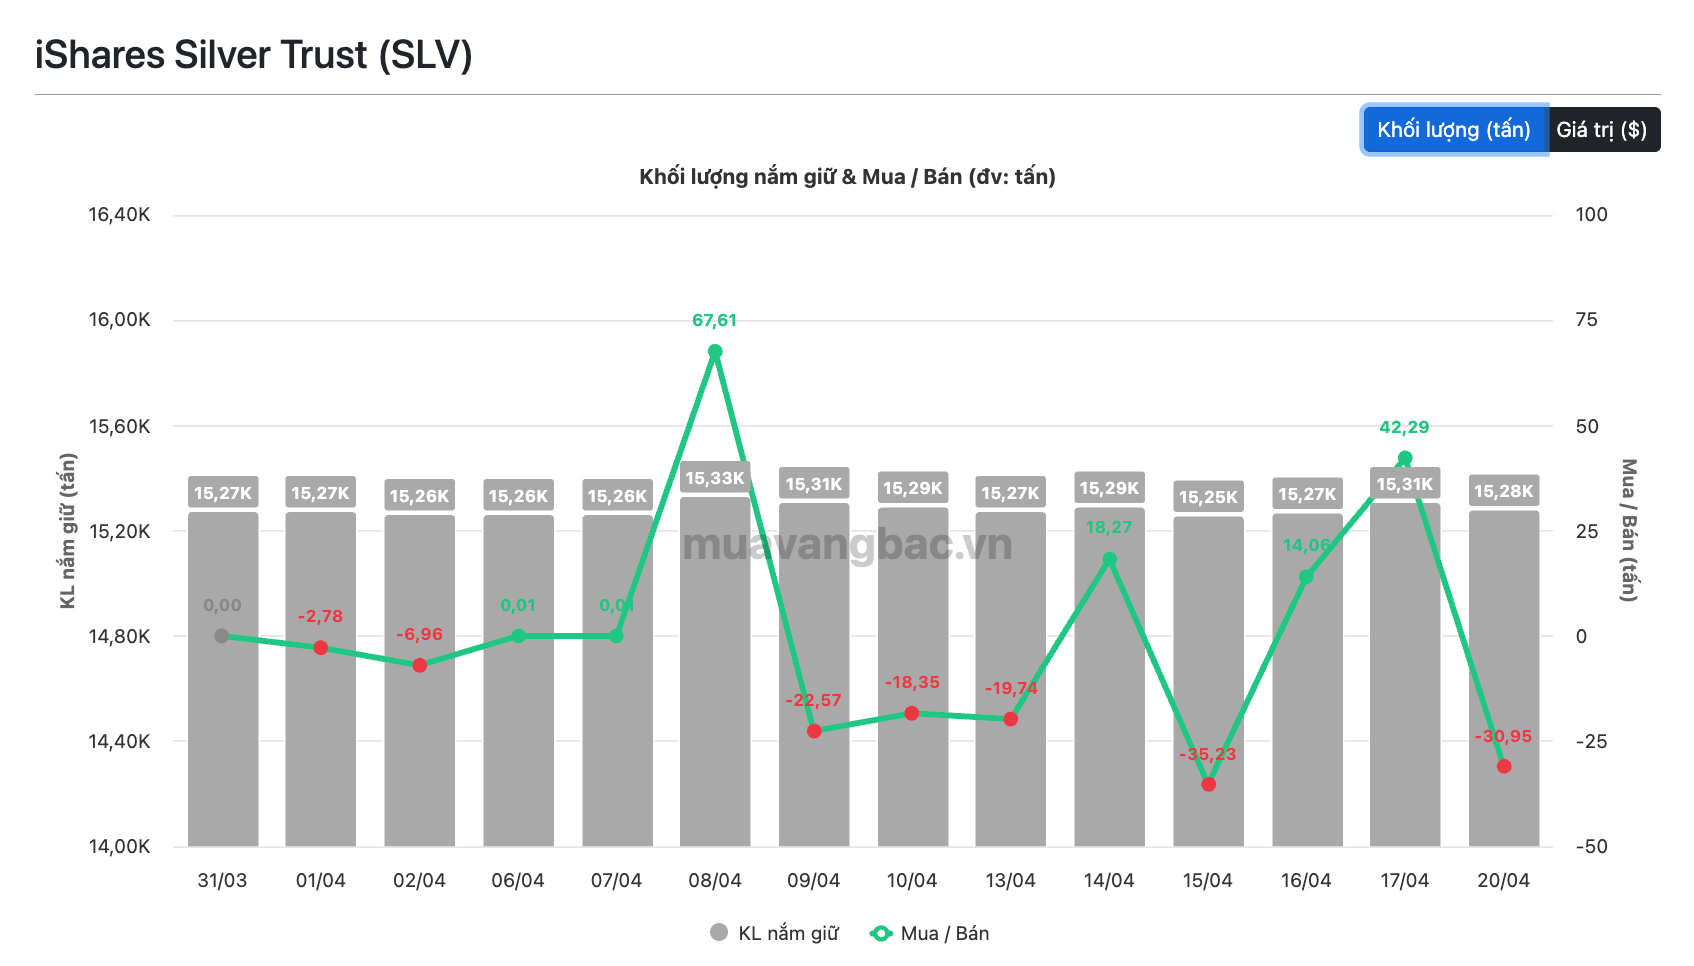Switch to Giá trị ($) view
Image resolution: width=1694 pixels, height=966 pixels.
(1601, 130)
